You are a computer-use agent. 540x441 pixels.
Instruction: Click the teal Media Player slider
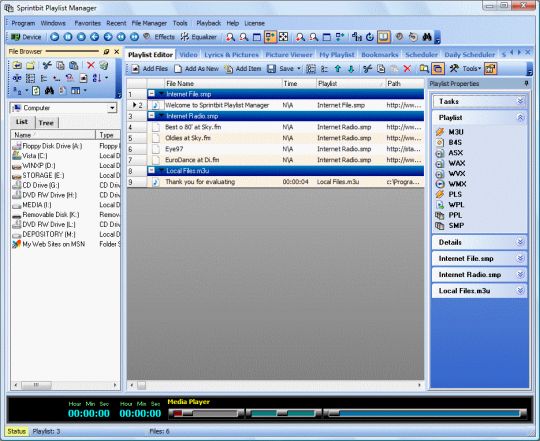point(283,413)
